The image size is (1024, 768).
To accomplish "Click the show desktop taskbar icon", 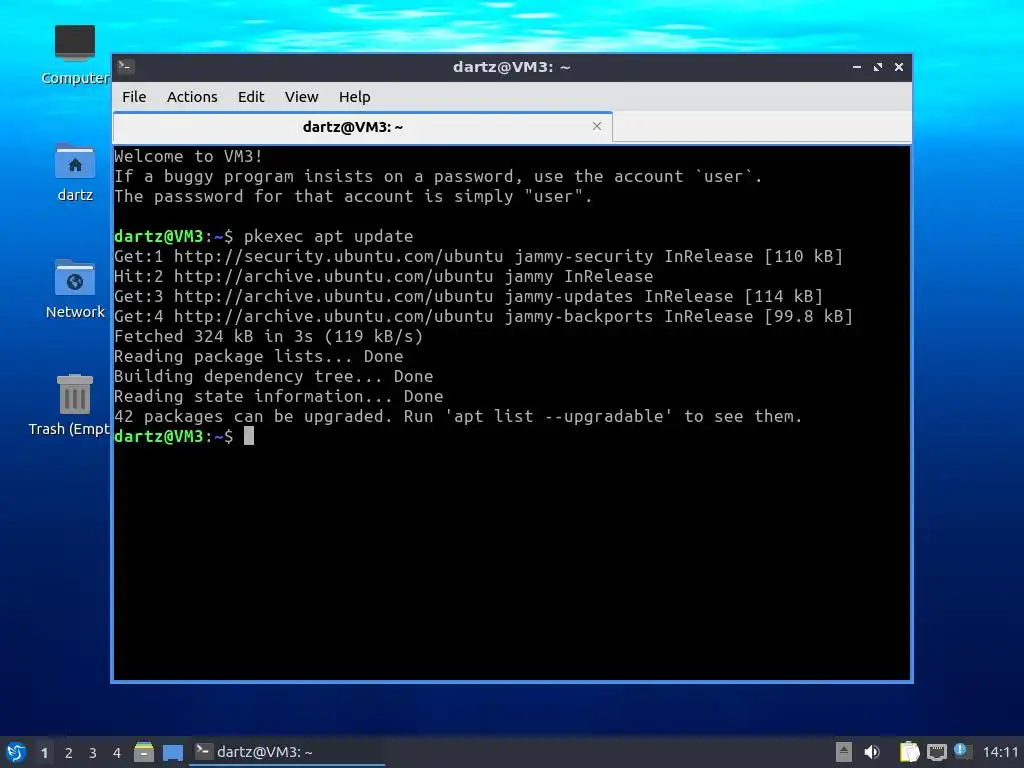I will click(x=173, y=752).
